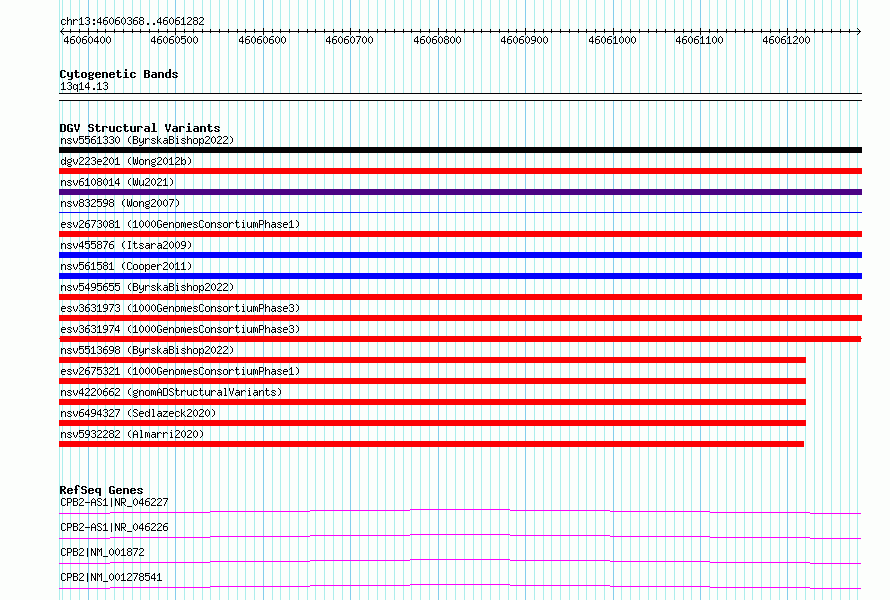Image resolution: width=890 pixels, height=600 pixels.
Task: Select variant label nsv832598 (Wong2007)
Action: point(120,203)
